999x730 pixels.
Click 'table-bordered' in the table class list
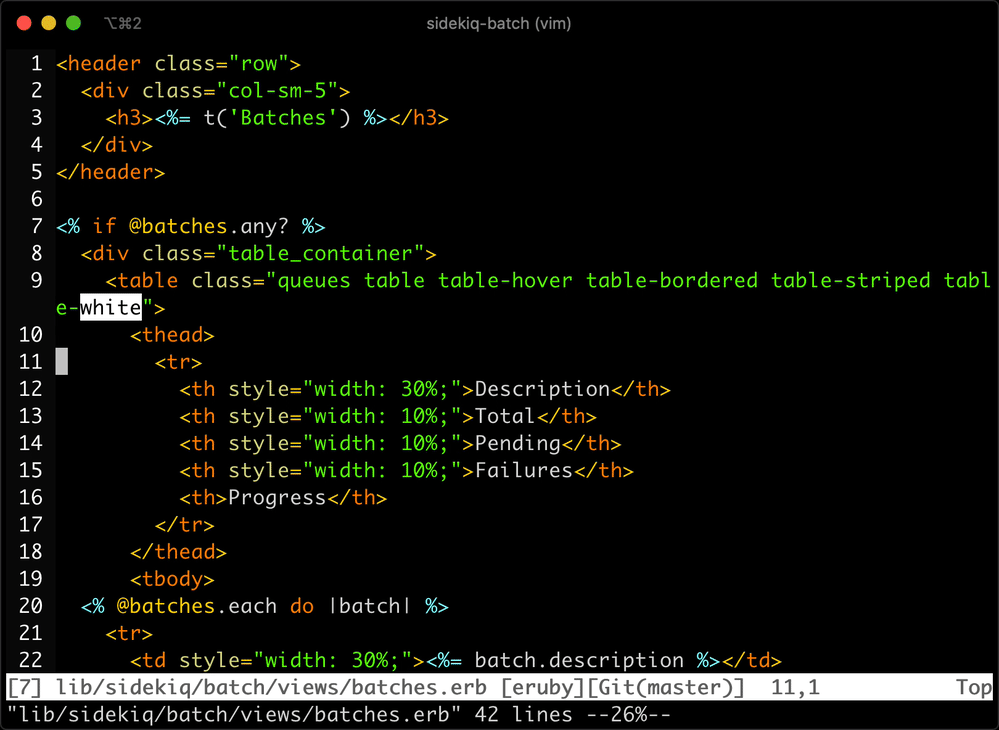672,280
